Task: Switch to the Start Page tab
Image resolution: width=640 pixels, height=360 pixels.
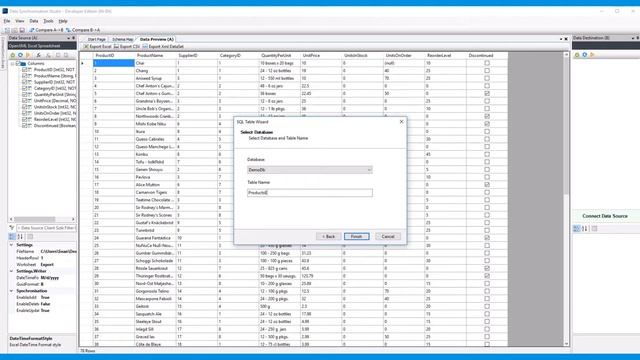Action: pos(96,39)
